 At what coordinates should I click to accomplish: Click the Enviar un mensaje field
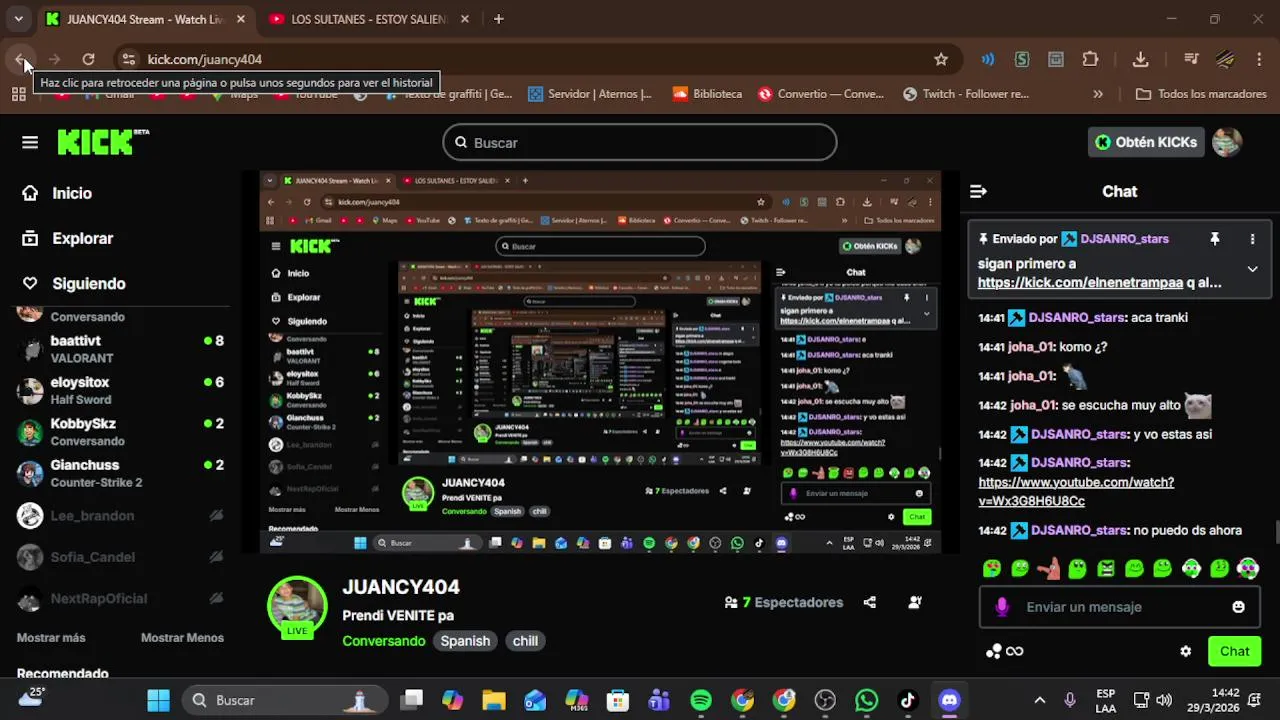[x=1119, y=607]
